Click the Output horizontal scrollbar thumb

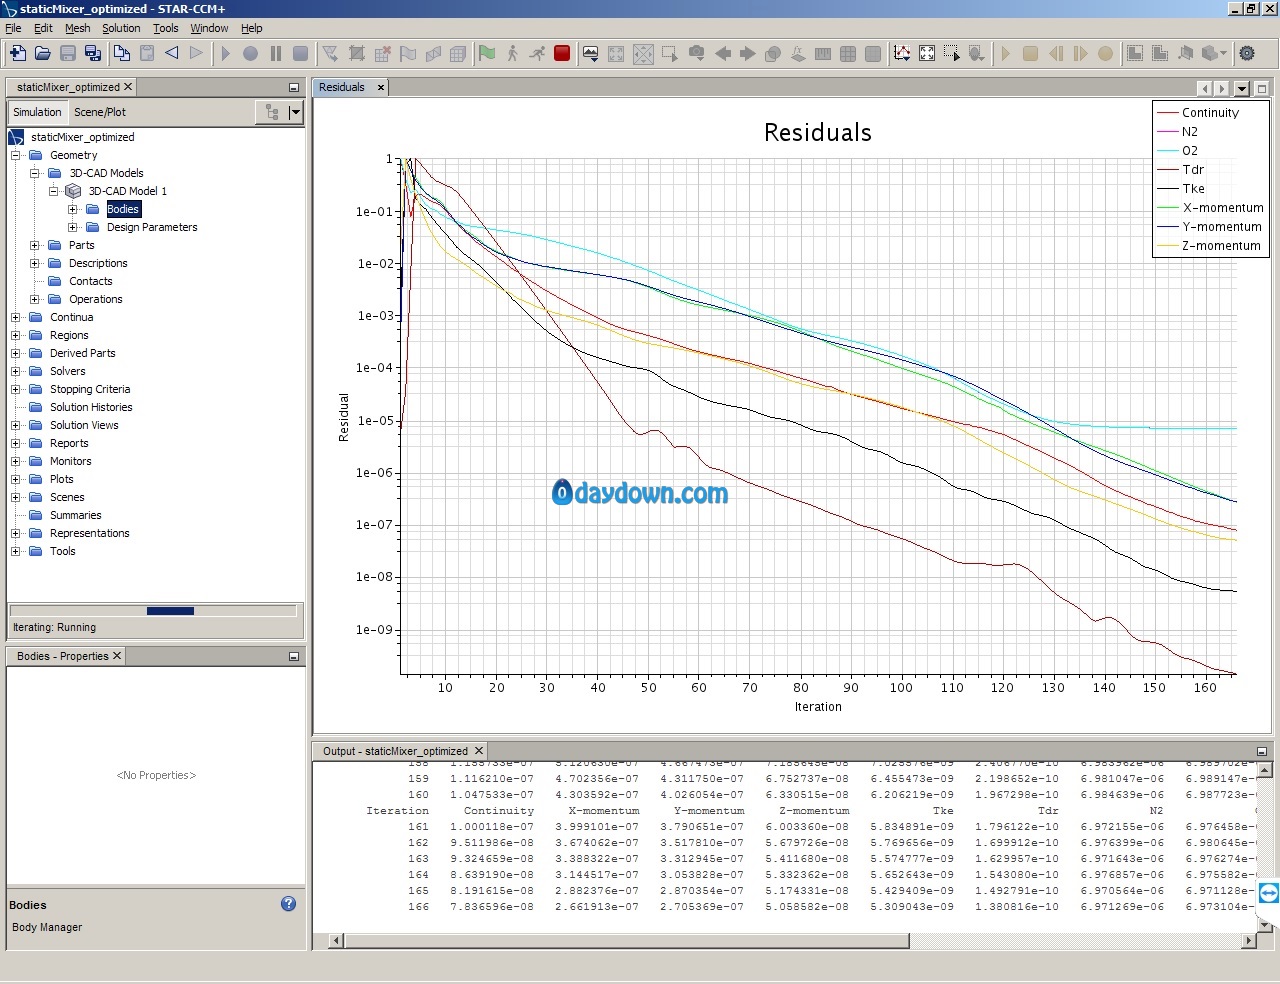point(627,940)
